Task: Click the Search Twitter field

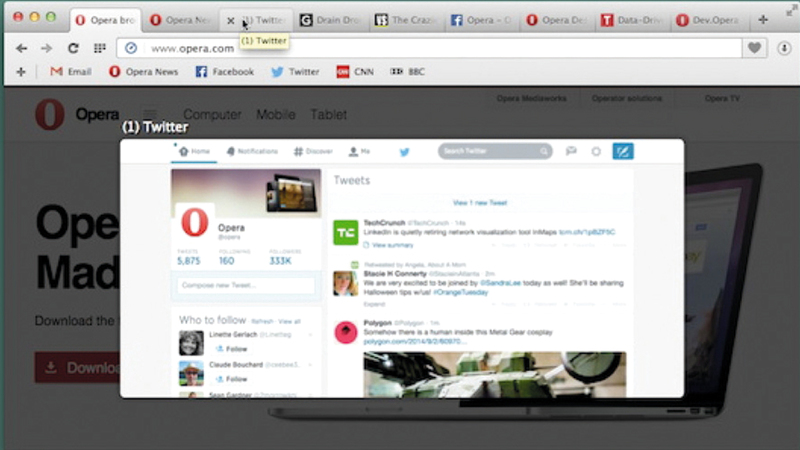Action: point(495,151)
